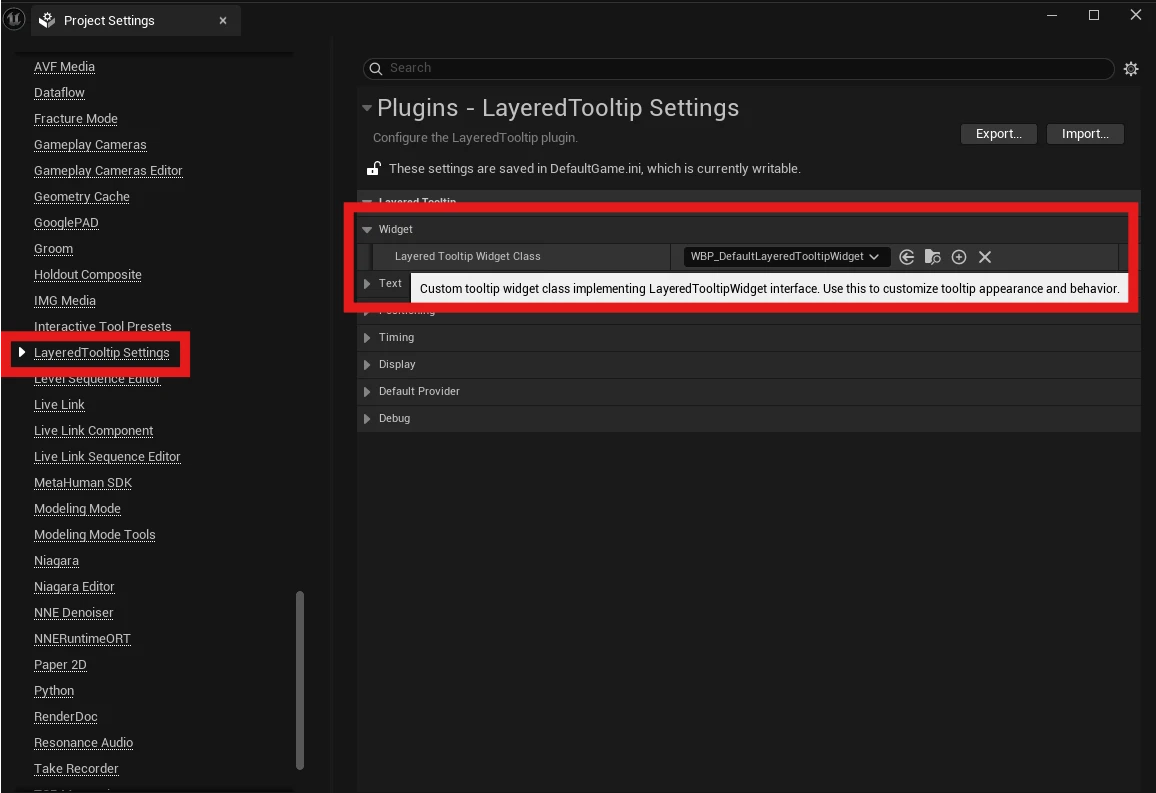Go to Live Link settings

coord(59,405)
